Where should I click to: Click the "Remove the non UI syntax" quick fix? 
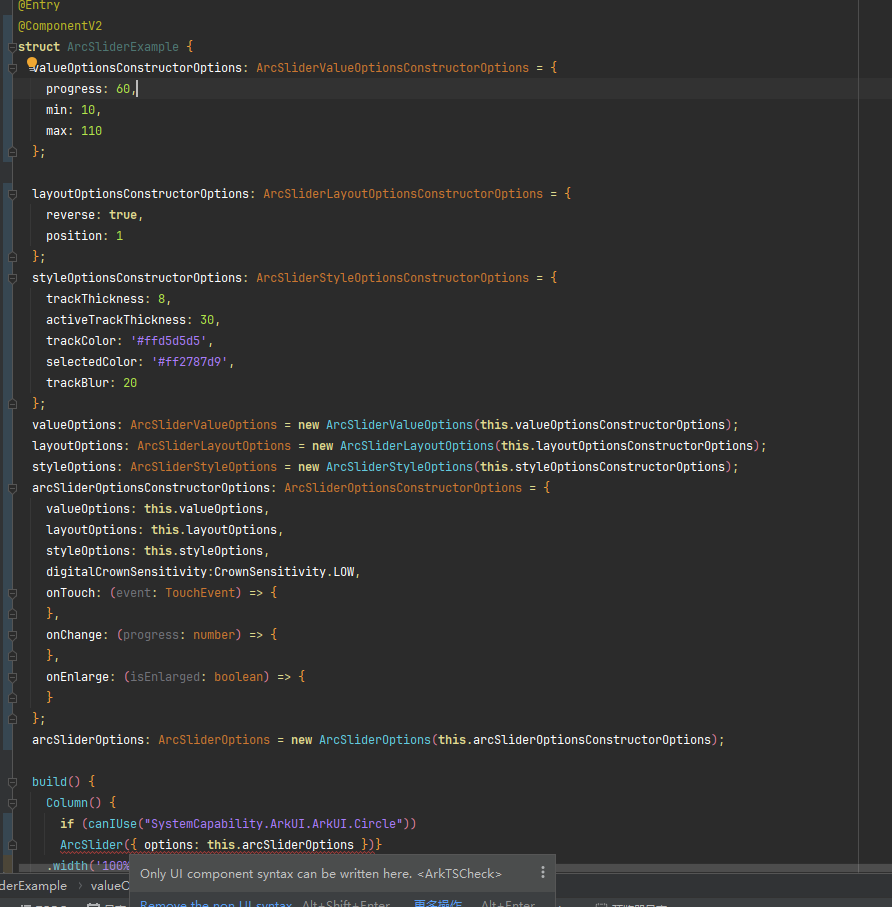(x=216, y=903)
